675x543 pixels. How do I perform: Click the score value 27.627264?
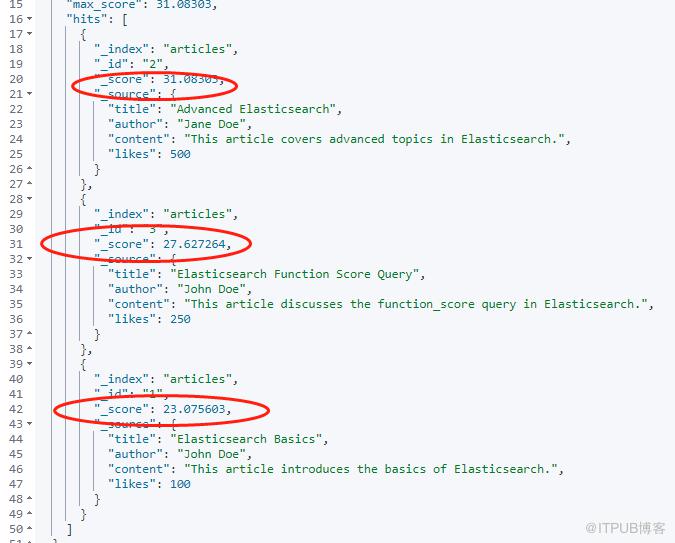click(194, 244)
